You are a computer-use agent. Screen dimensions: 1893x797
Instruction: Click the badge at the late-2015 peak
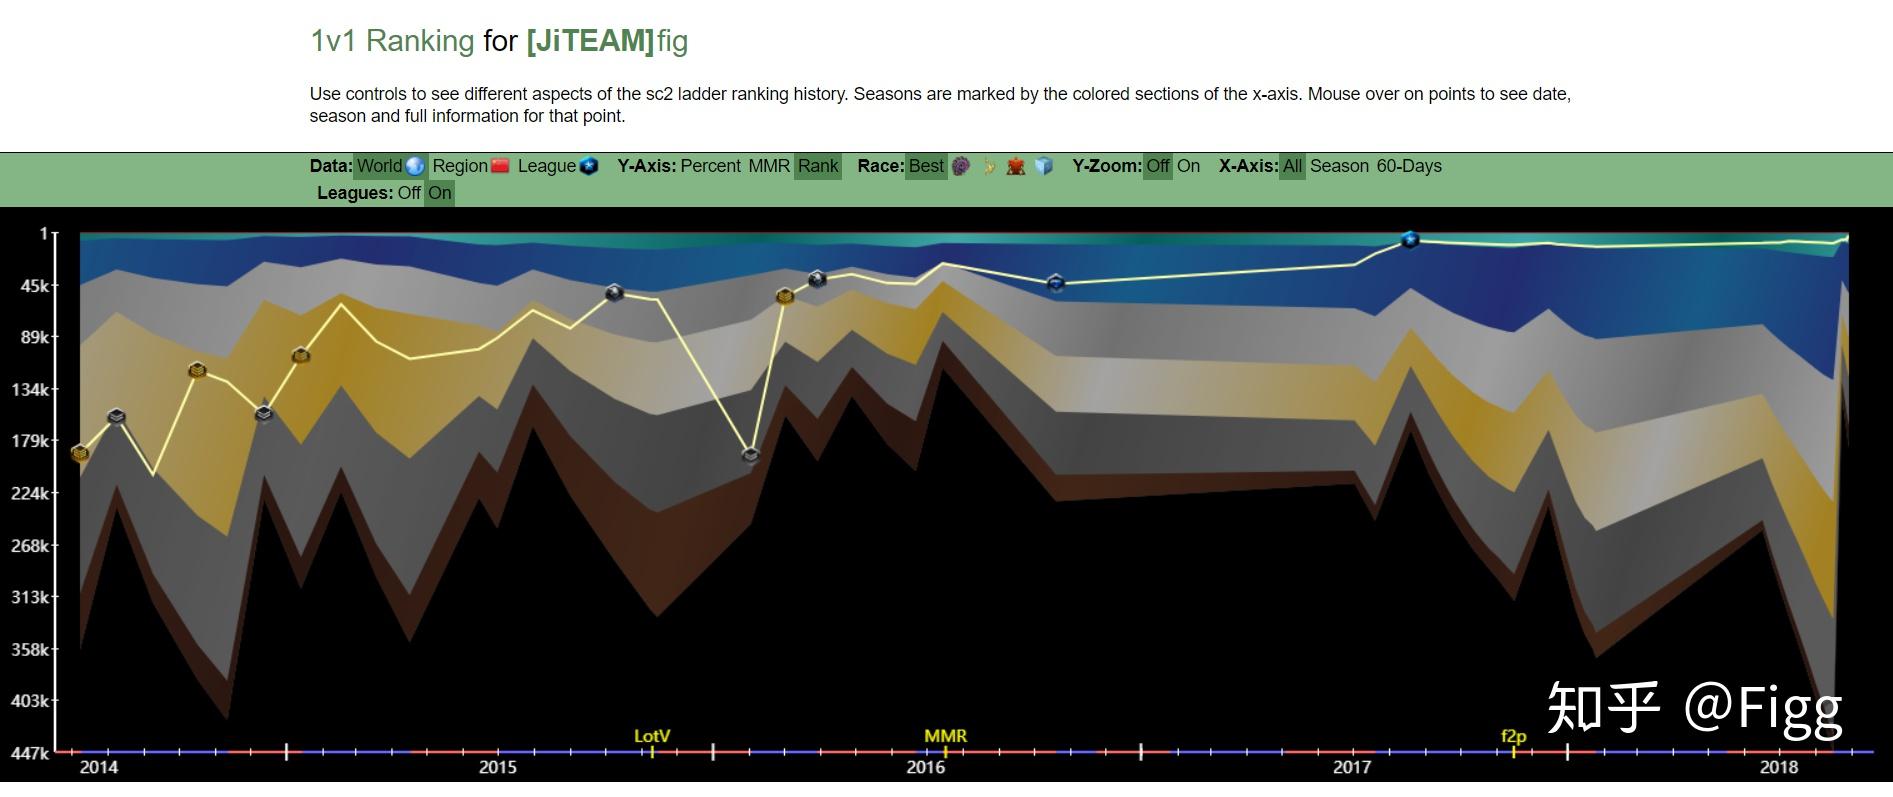click(817, 279)
